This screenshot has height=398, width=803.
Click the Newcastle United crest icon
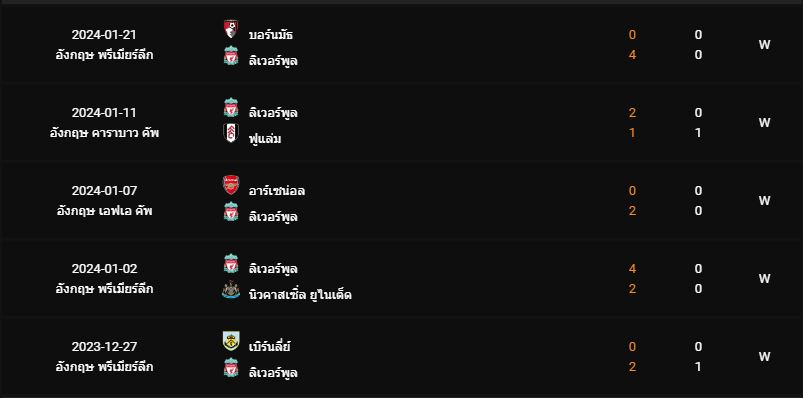click(x=231, y=289)
